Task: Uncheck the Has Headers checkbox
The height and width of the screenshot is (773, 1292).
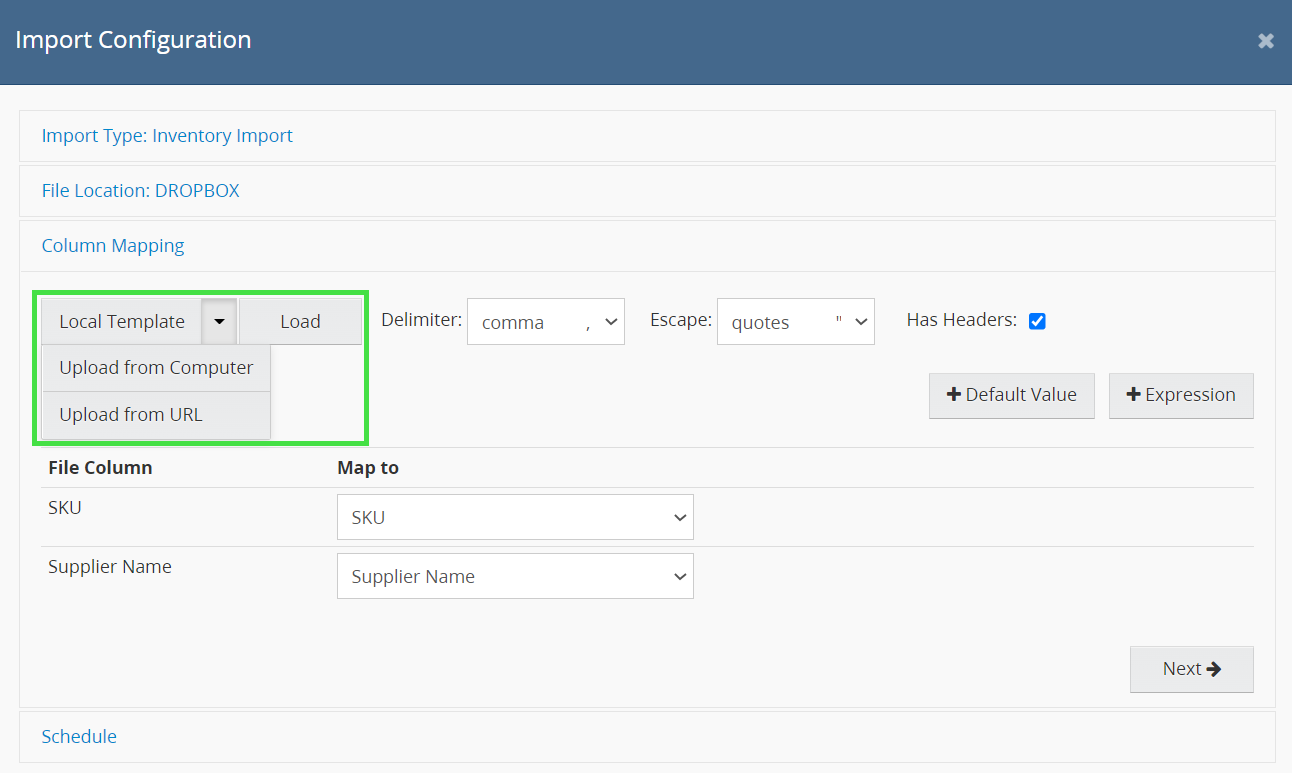Action: coord(1037,321)
